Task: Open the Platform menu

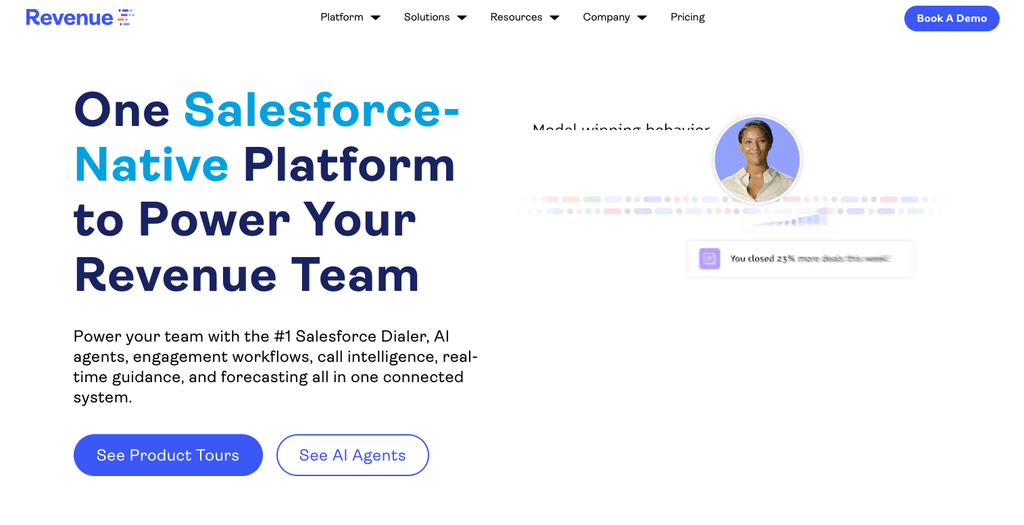Action: click(x=342, y=17)
